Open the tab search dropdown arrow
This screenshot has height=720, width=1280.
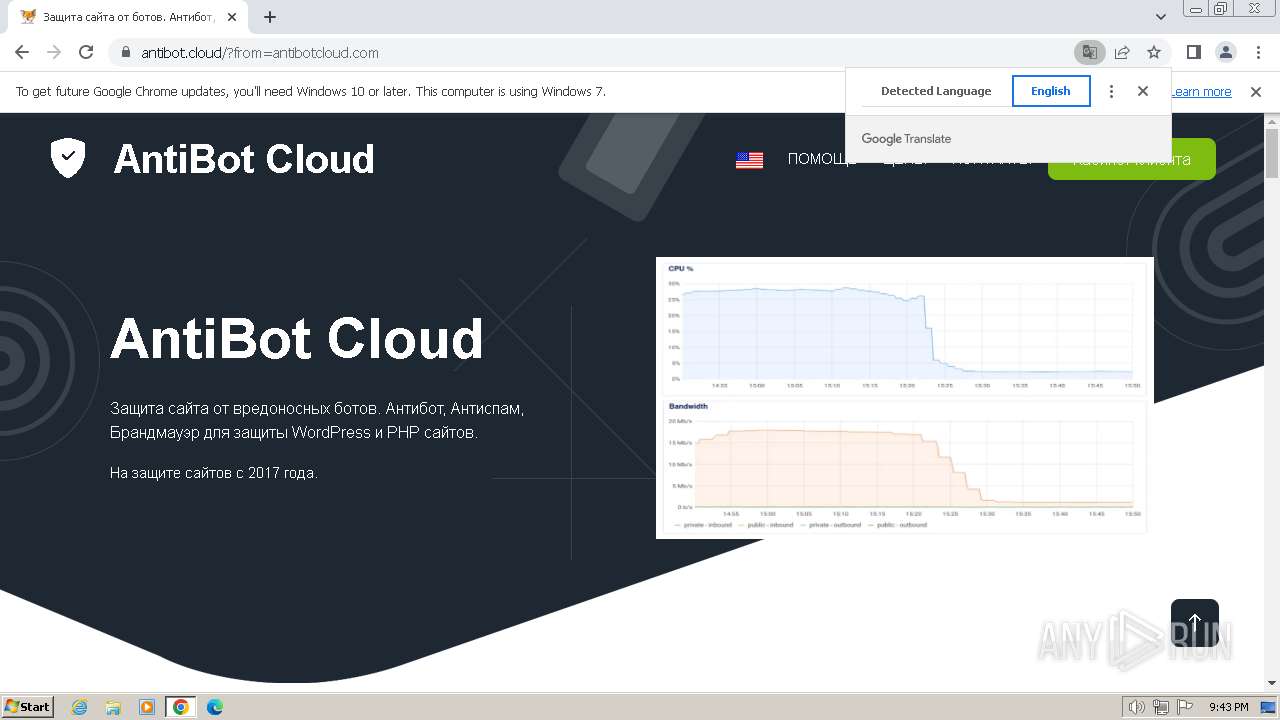click(1161, 17)
